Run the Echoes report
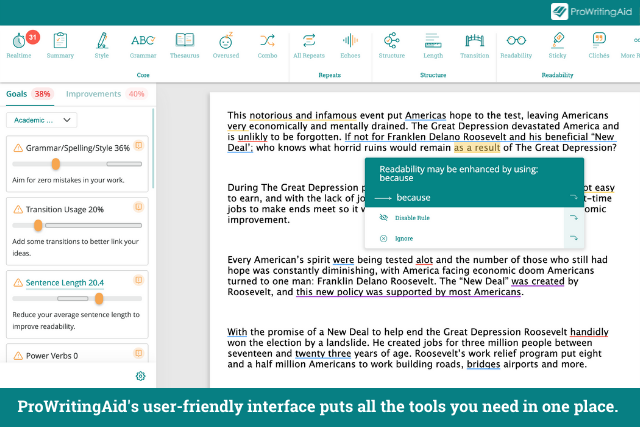Viewport: 640px width, 427px height. pyautogui.click(x=350, y=45)
